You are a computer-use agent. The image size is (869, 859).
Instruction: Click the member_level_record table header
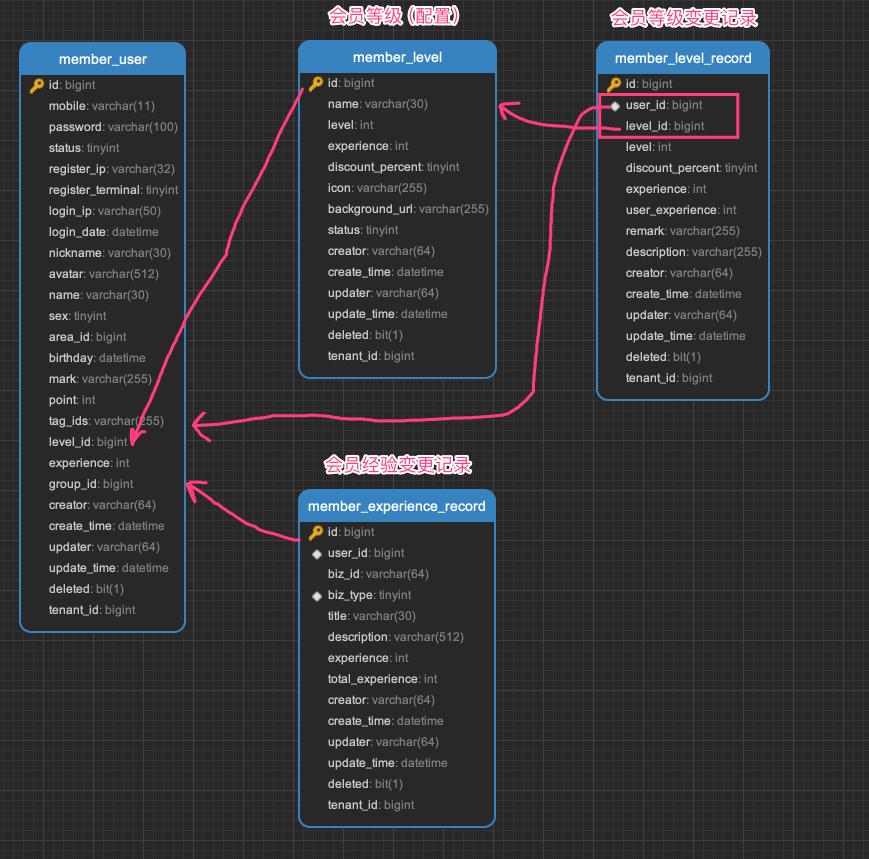click(682, 58)
